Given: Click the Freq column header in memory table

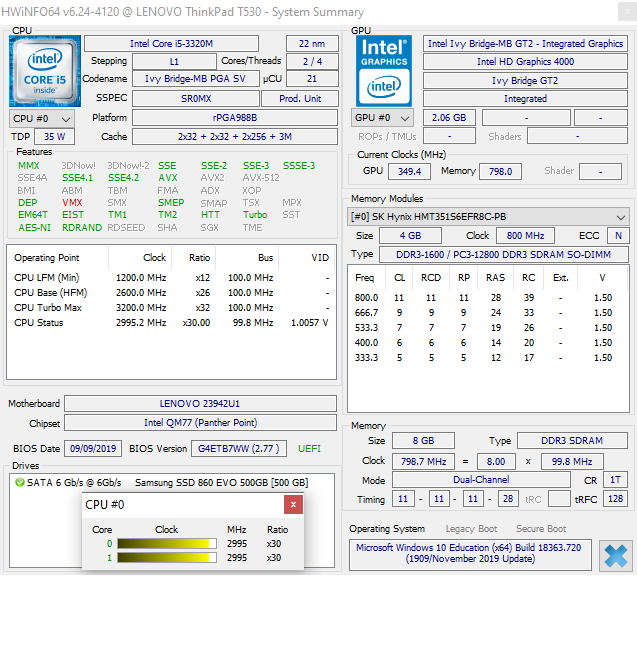Looking at the screenshot, I should (367, 278).
